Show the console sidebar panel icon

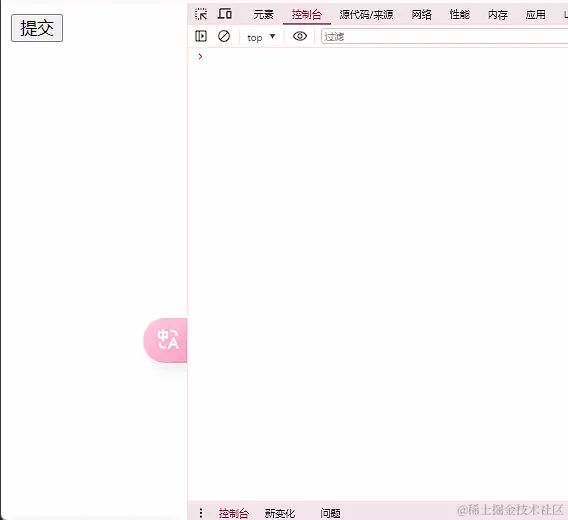click(x=201, y=36)
